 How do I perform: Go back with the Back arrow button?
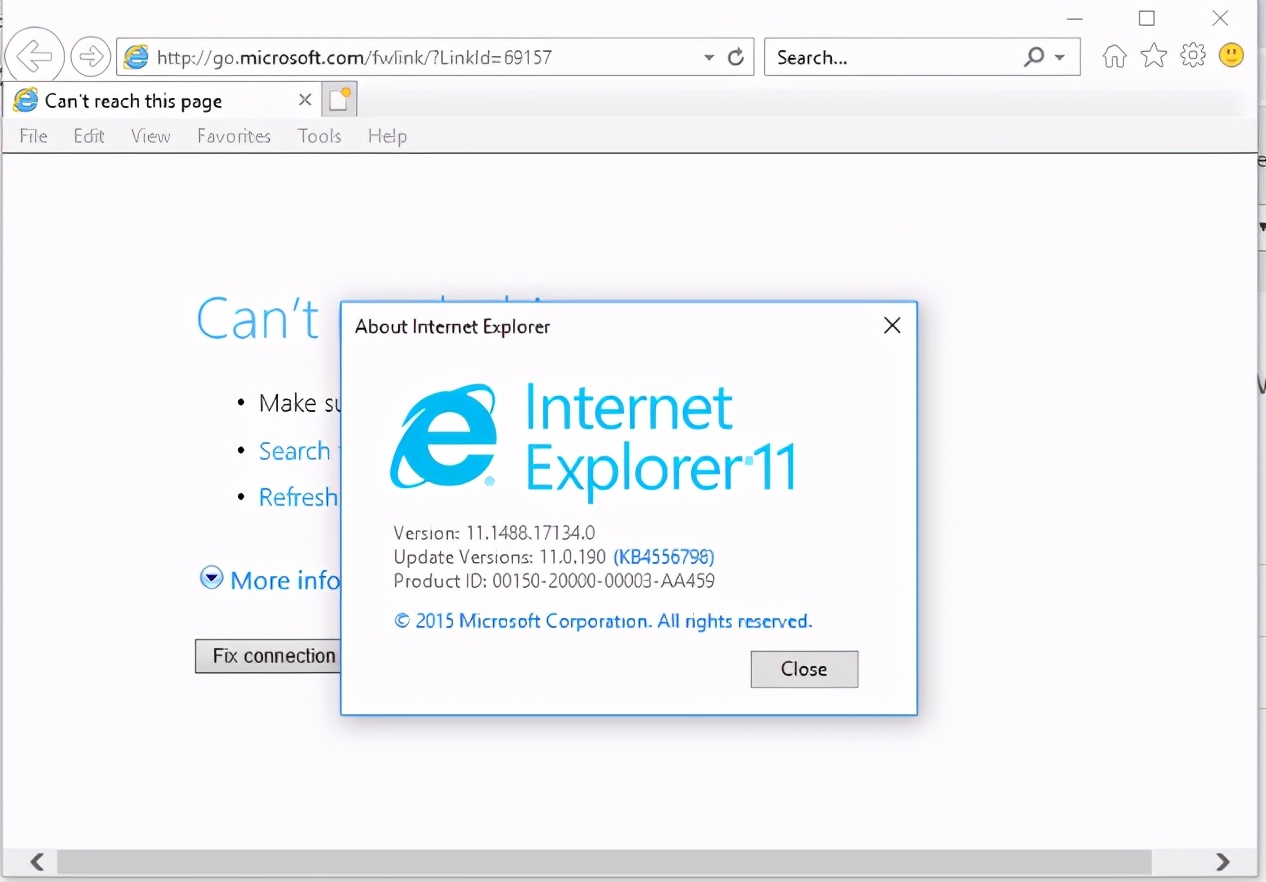[x=35, y=57]
